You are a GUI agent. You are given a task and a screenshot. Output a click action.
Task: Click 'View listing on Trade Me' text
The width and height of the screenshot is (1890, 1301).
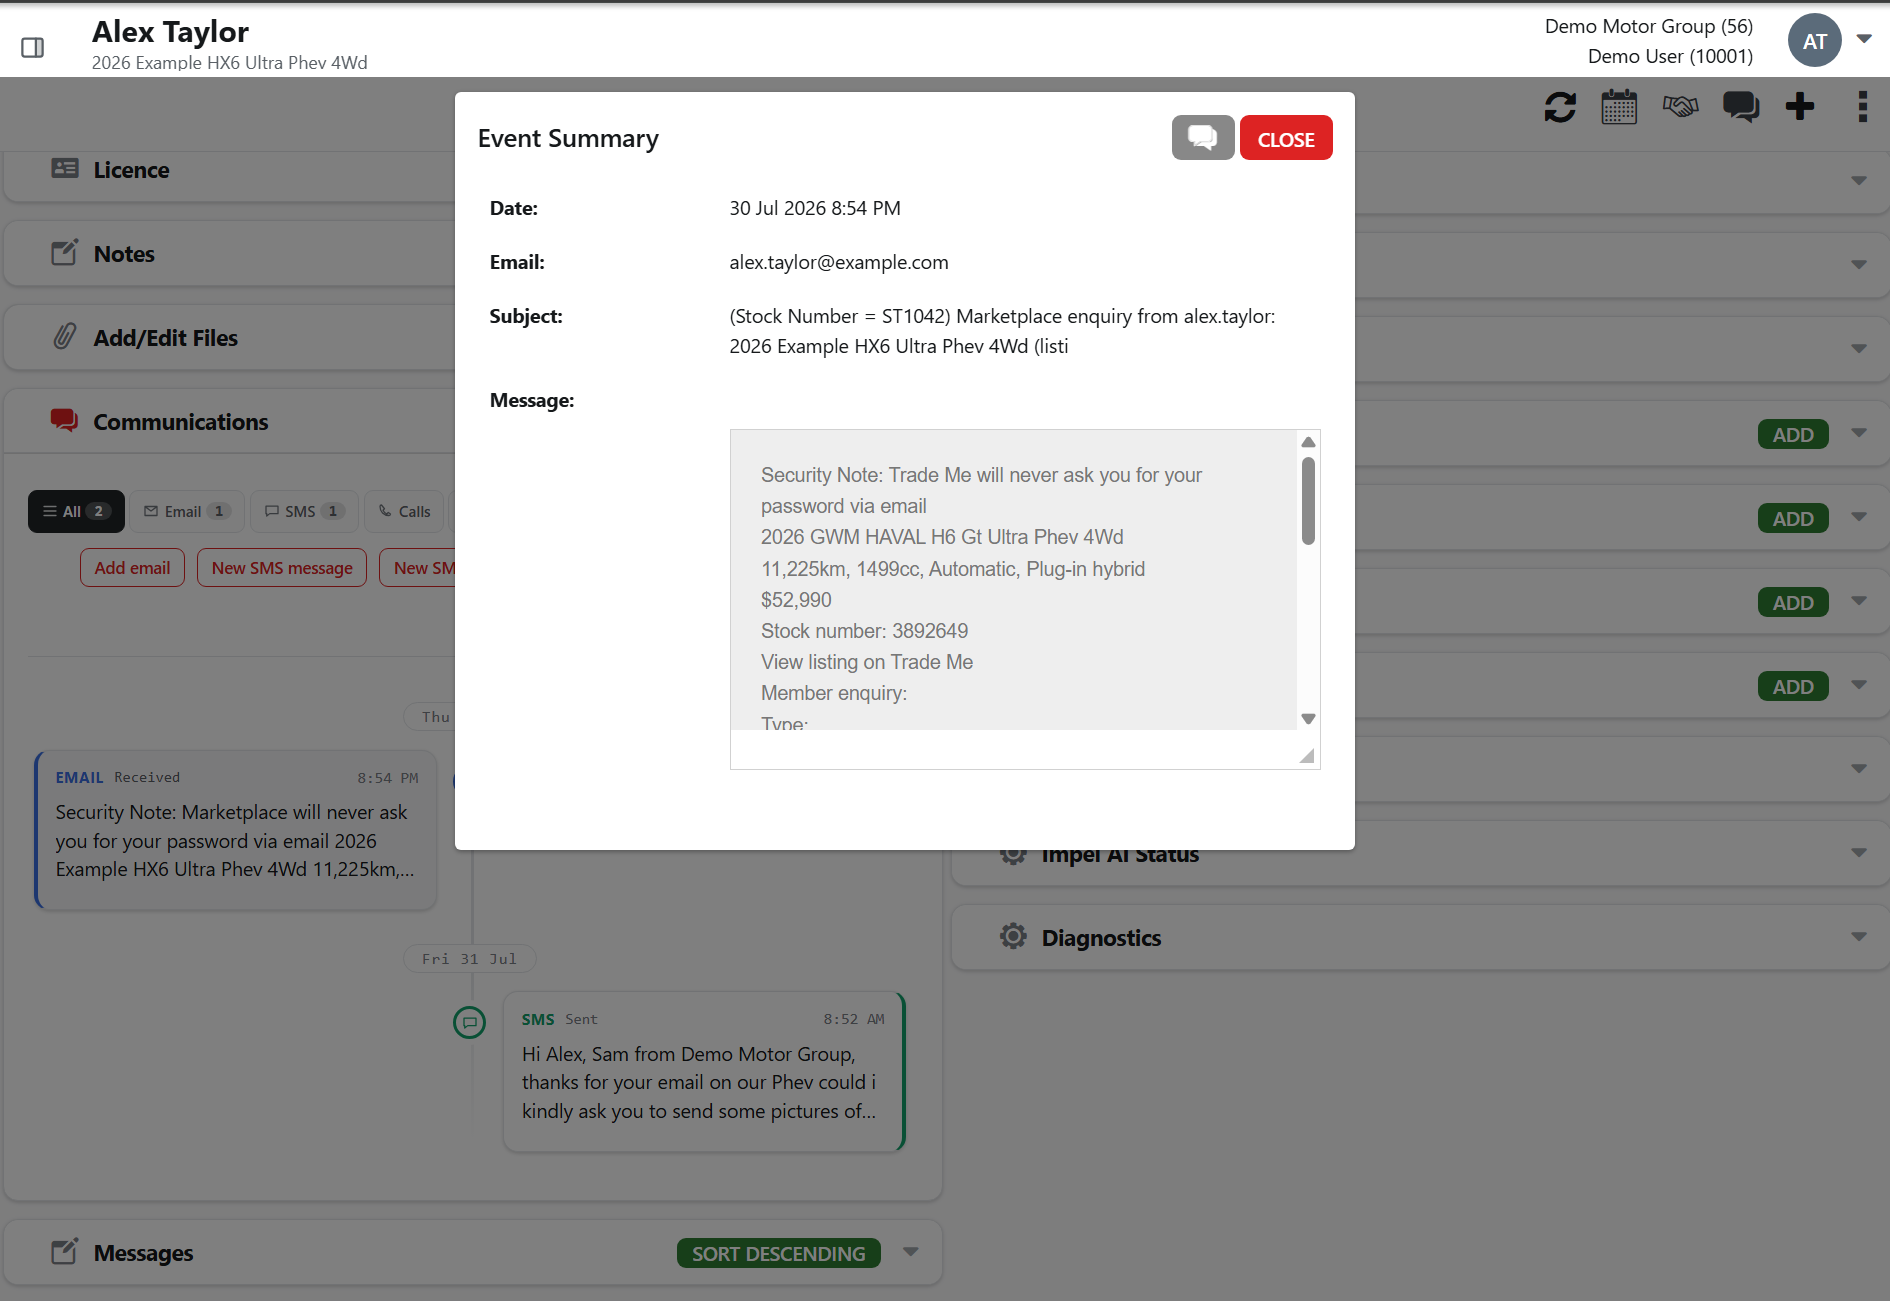[x=867, y=662]
